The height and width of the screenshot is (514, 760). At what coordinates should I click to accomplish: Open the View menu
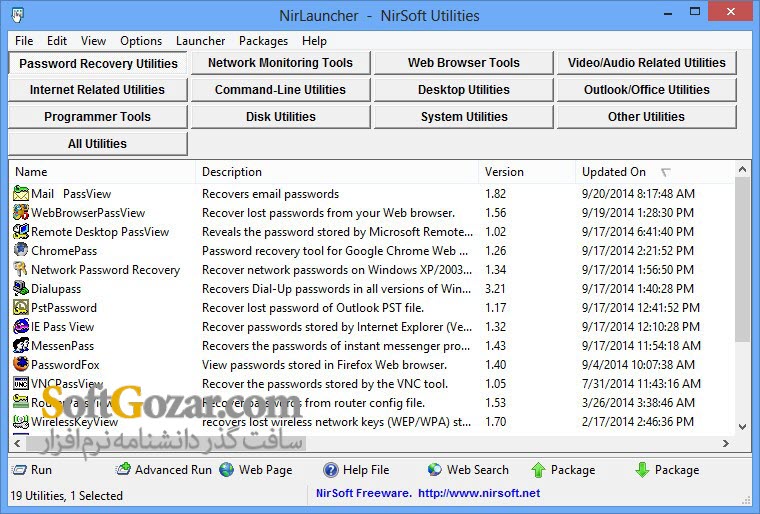coord(93,41)
